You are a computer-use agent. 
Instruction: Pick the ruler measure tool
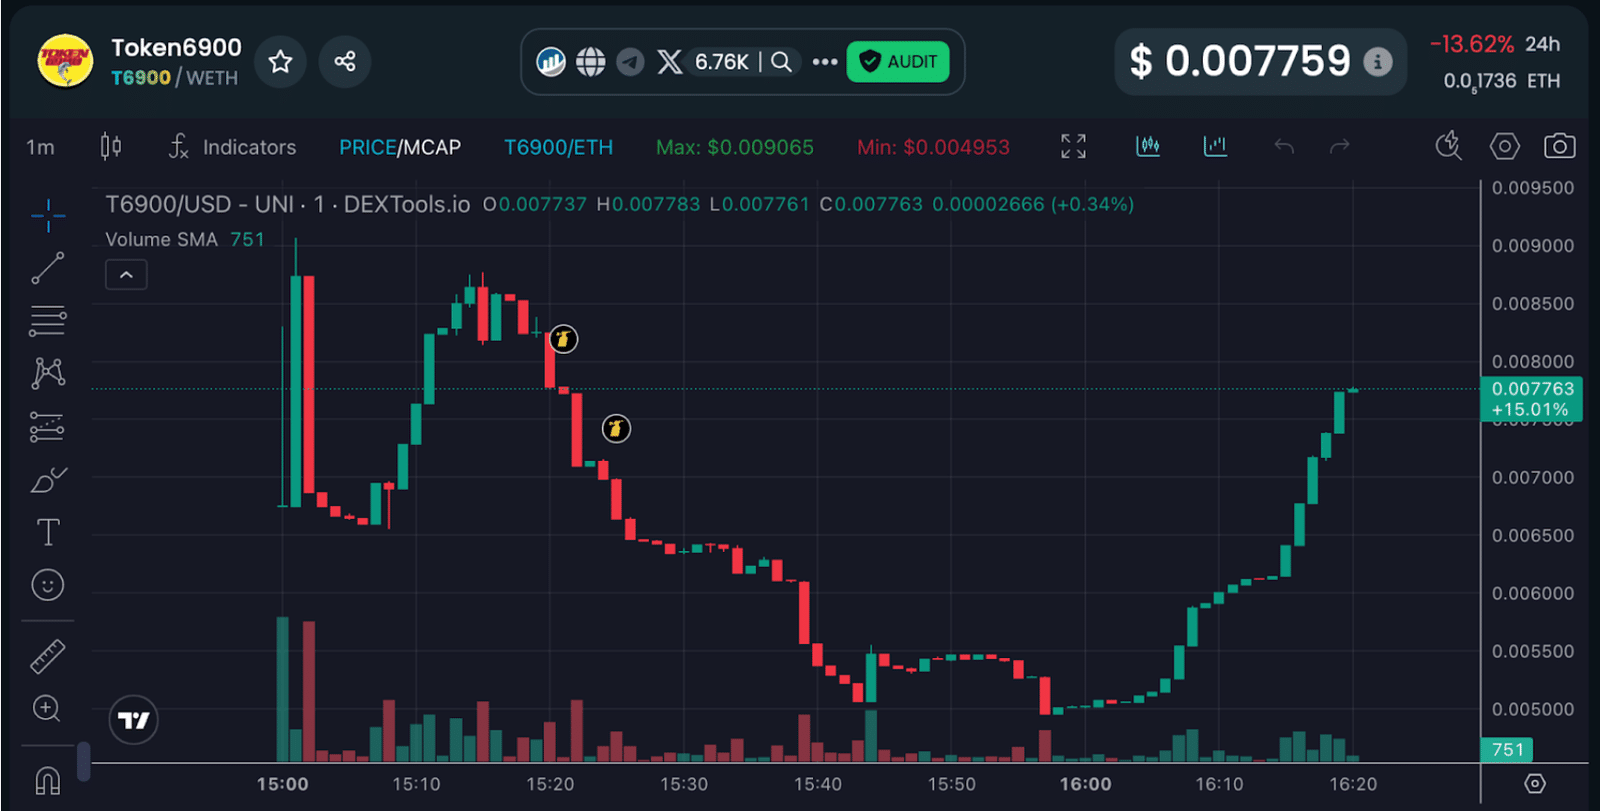47,656
